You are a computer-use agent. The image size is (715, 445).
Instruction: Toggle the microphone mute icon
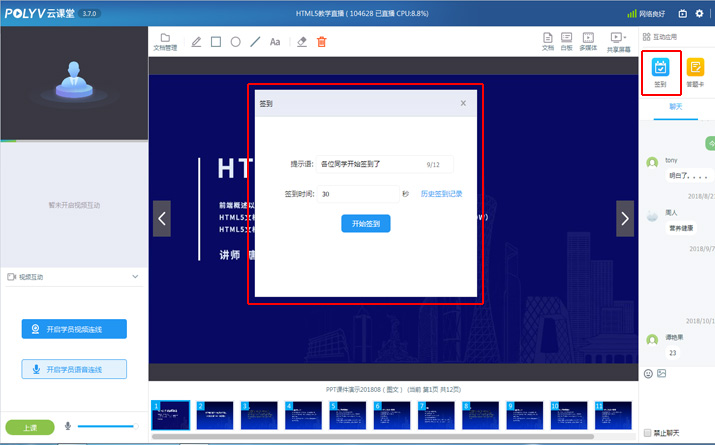tap(68, 426)
